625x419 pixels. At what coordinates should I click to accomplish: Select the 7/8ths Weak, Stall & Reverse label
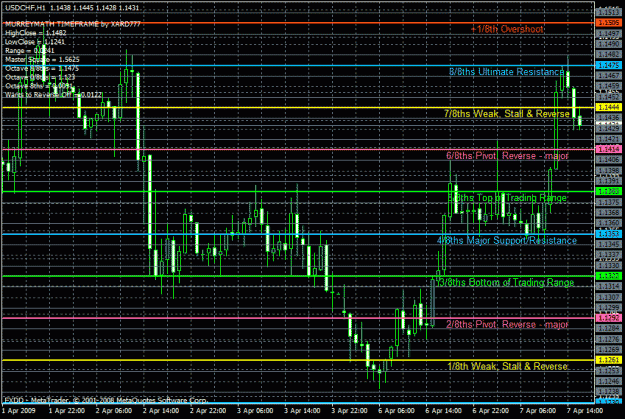[507, 114]
